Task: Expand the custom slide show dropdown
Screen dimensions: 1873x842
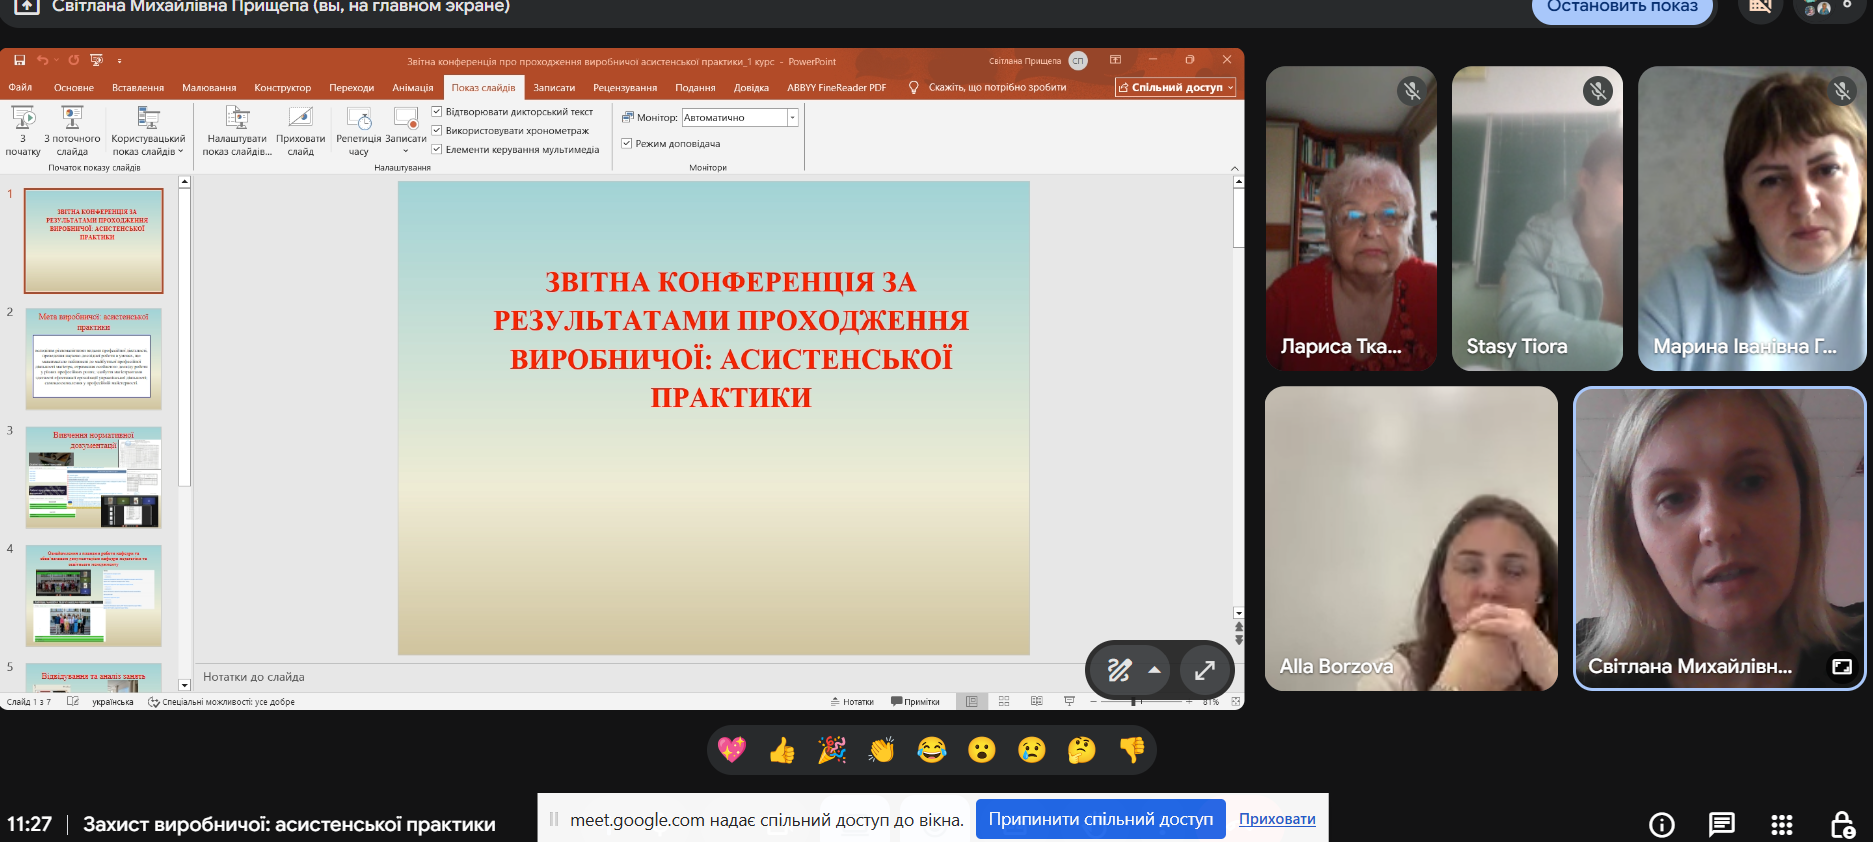Action: tap(148, 131)
